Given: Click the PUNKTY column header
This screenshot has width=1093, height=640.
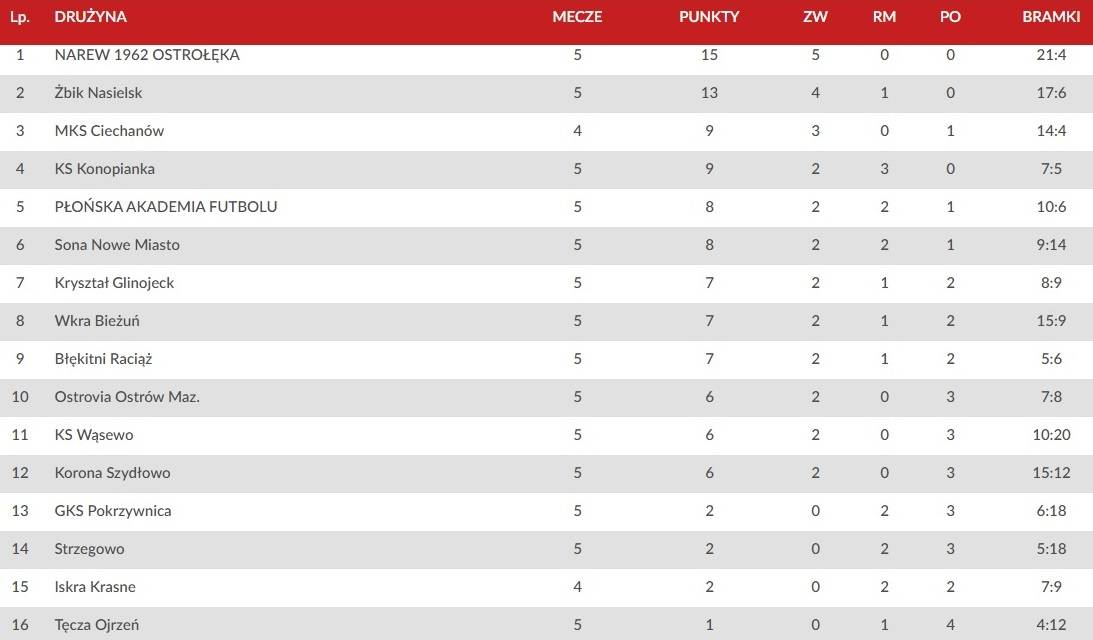Looking at the screenshot, I should (709, 17).
